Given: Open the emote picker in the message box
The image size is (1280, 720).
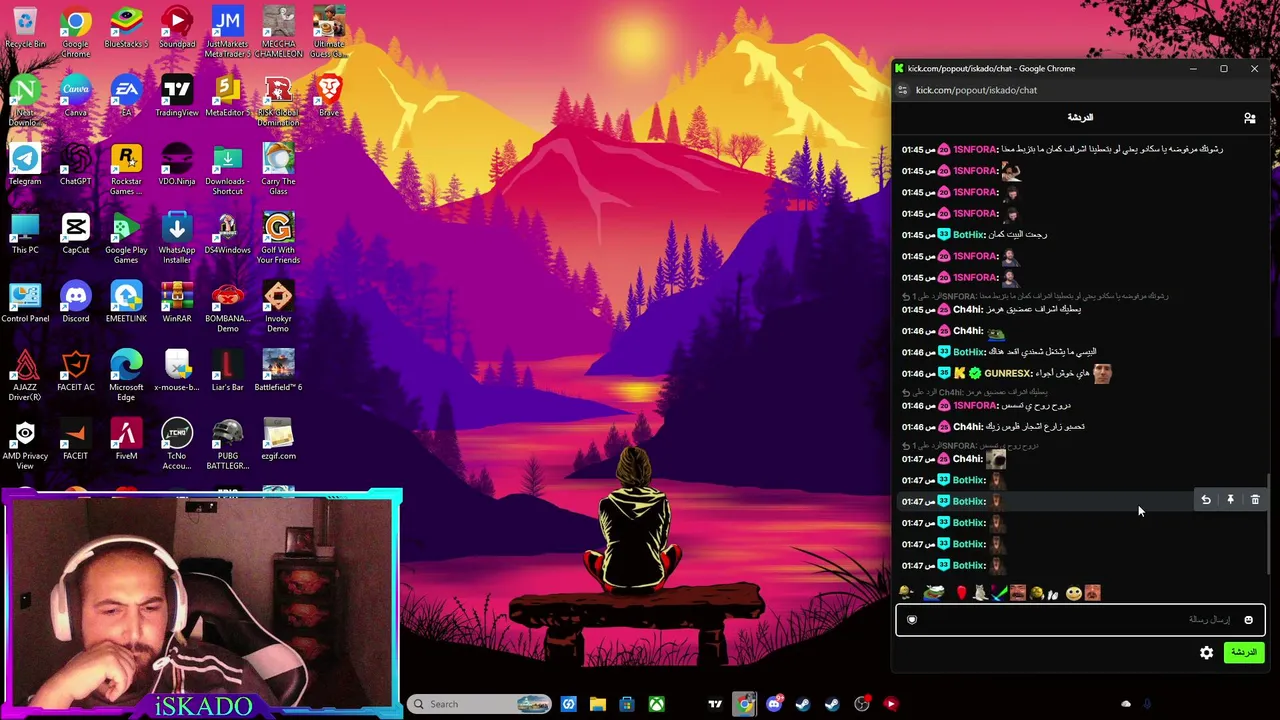Looking at the screenshot, I should tap(1248, 620).
